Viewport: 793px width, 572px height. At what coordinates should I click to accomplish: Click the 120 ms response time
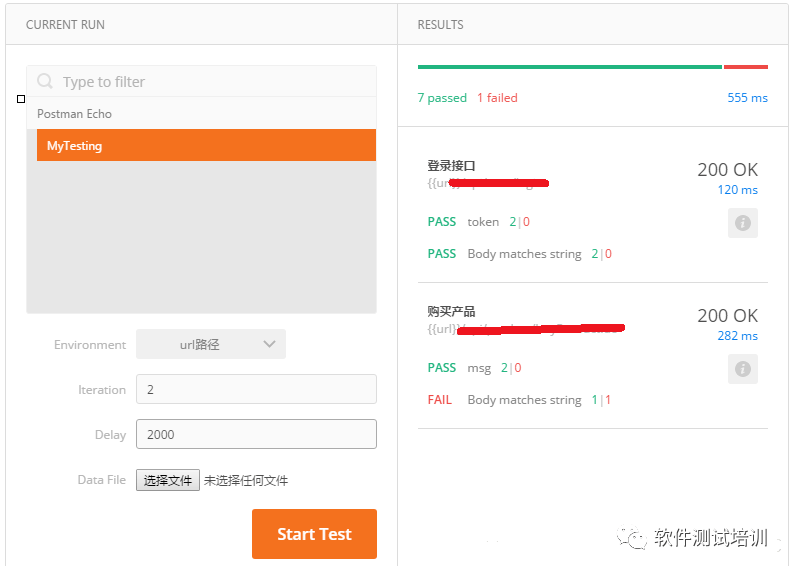point(737,190)
